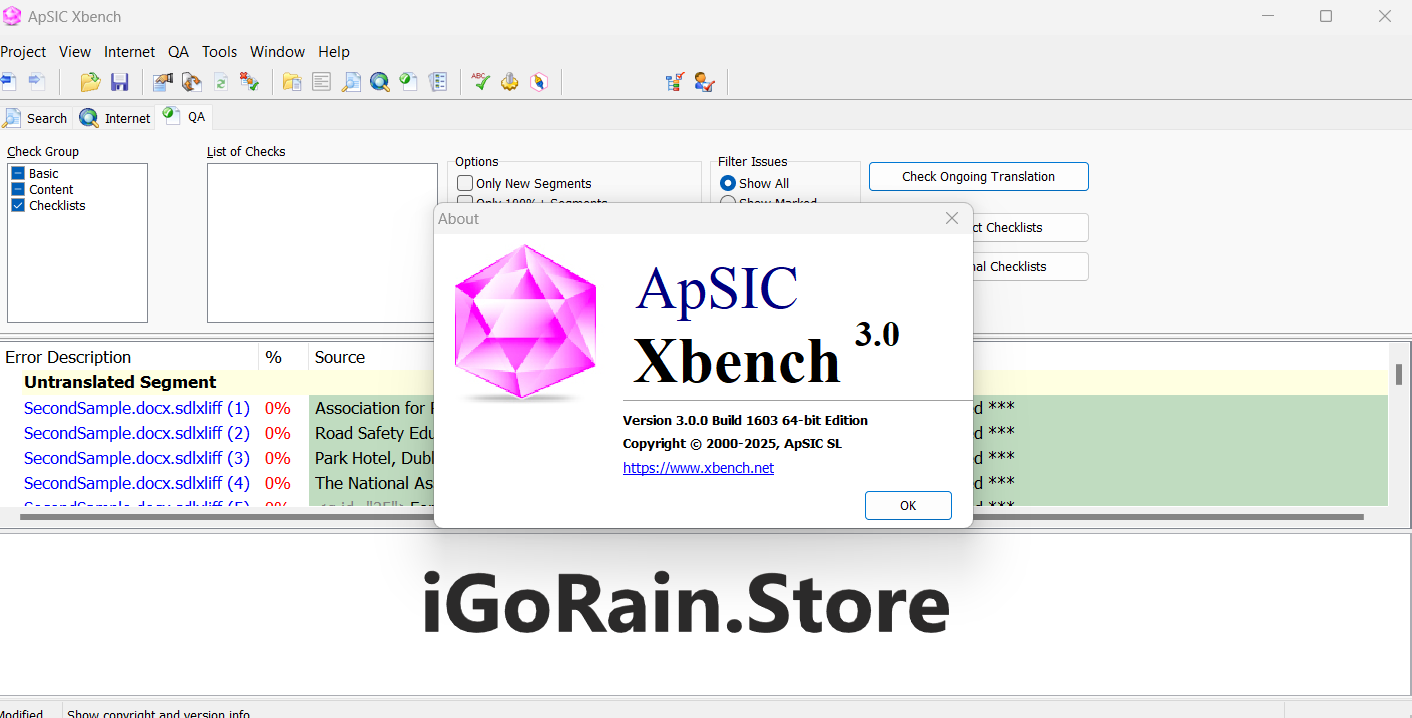Image resolution: width=1412 pixels, height=718 pixels.
Task: Click the magnifier-on-globe Internet toolbar icon
Action: click(x=380, y=82)
